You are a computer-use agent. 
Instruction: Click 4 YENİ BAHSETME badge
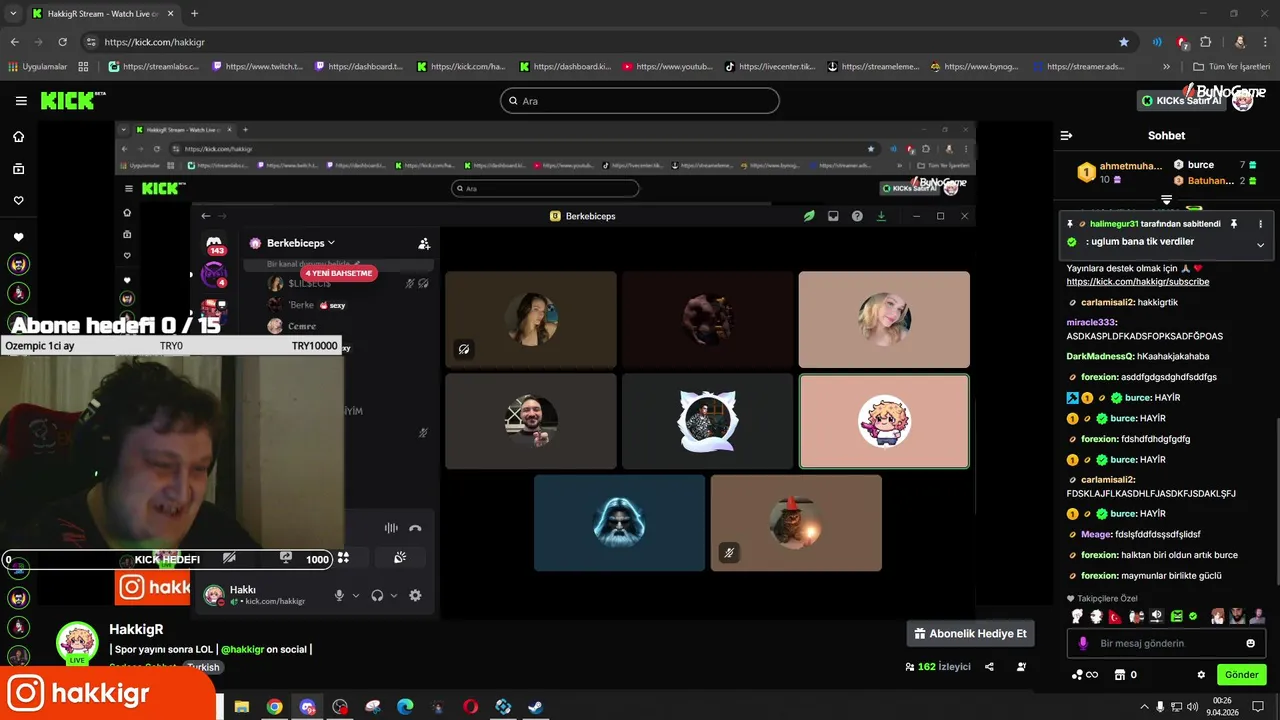pos(339,273)
